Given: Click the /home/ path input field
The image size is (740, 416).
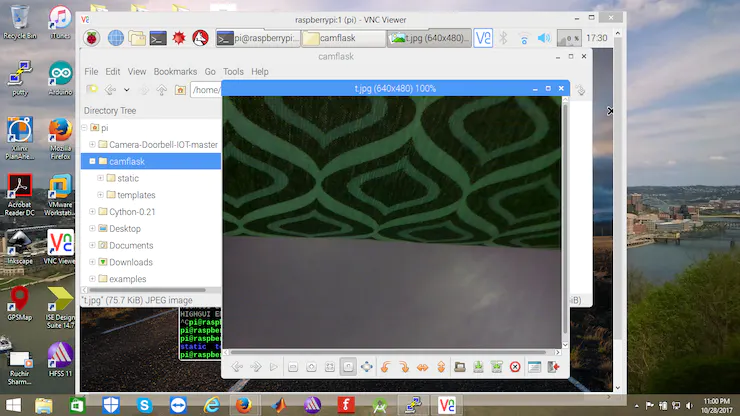Looking at the screenshot, I should [x=206, y=90].
